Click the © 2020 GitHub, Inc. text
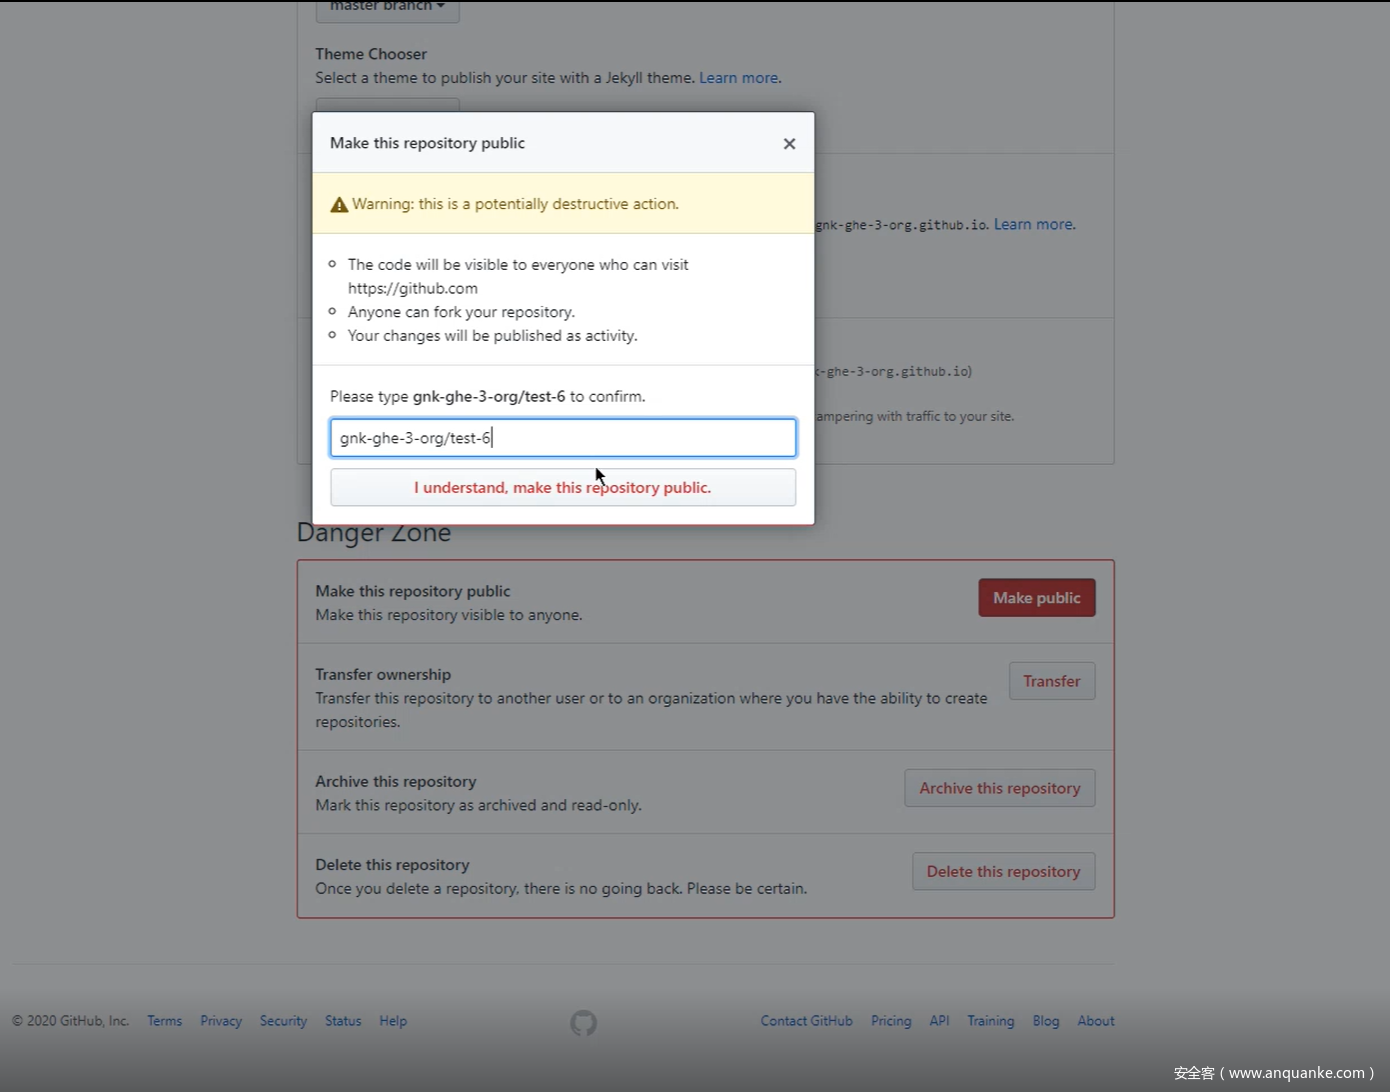1390x1092 pixels. pyautogui.click(x=71, y=1021)
